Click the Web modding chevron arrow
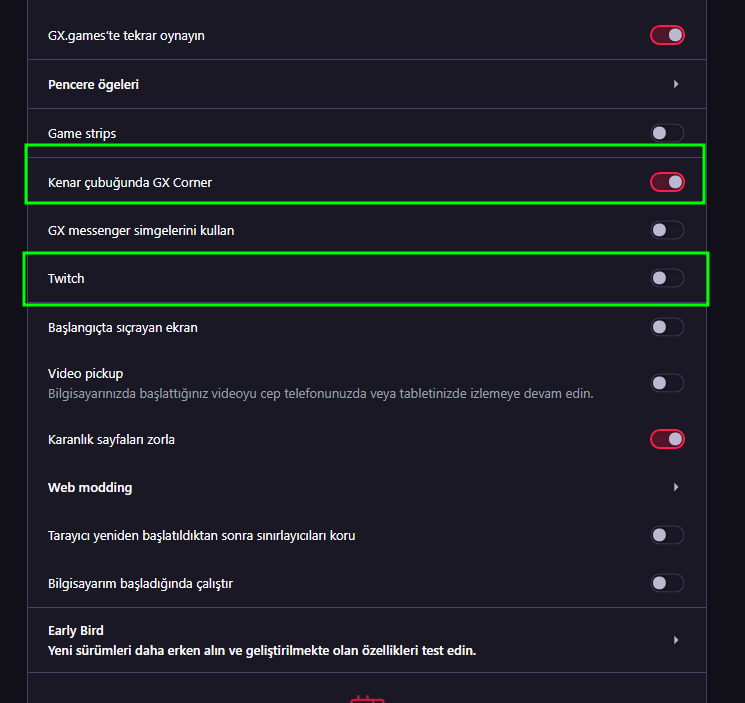Screen dimensions: 745x703 click(x=676, y=487)
